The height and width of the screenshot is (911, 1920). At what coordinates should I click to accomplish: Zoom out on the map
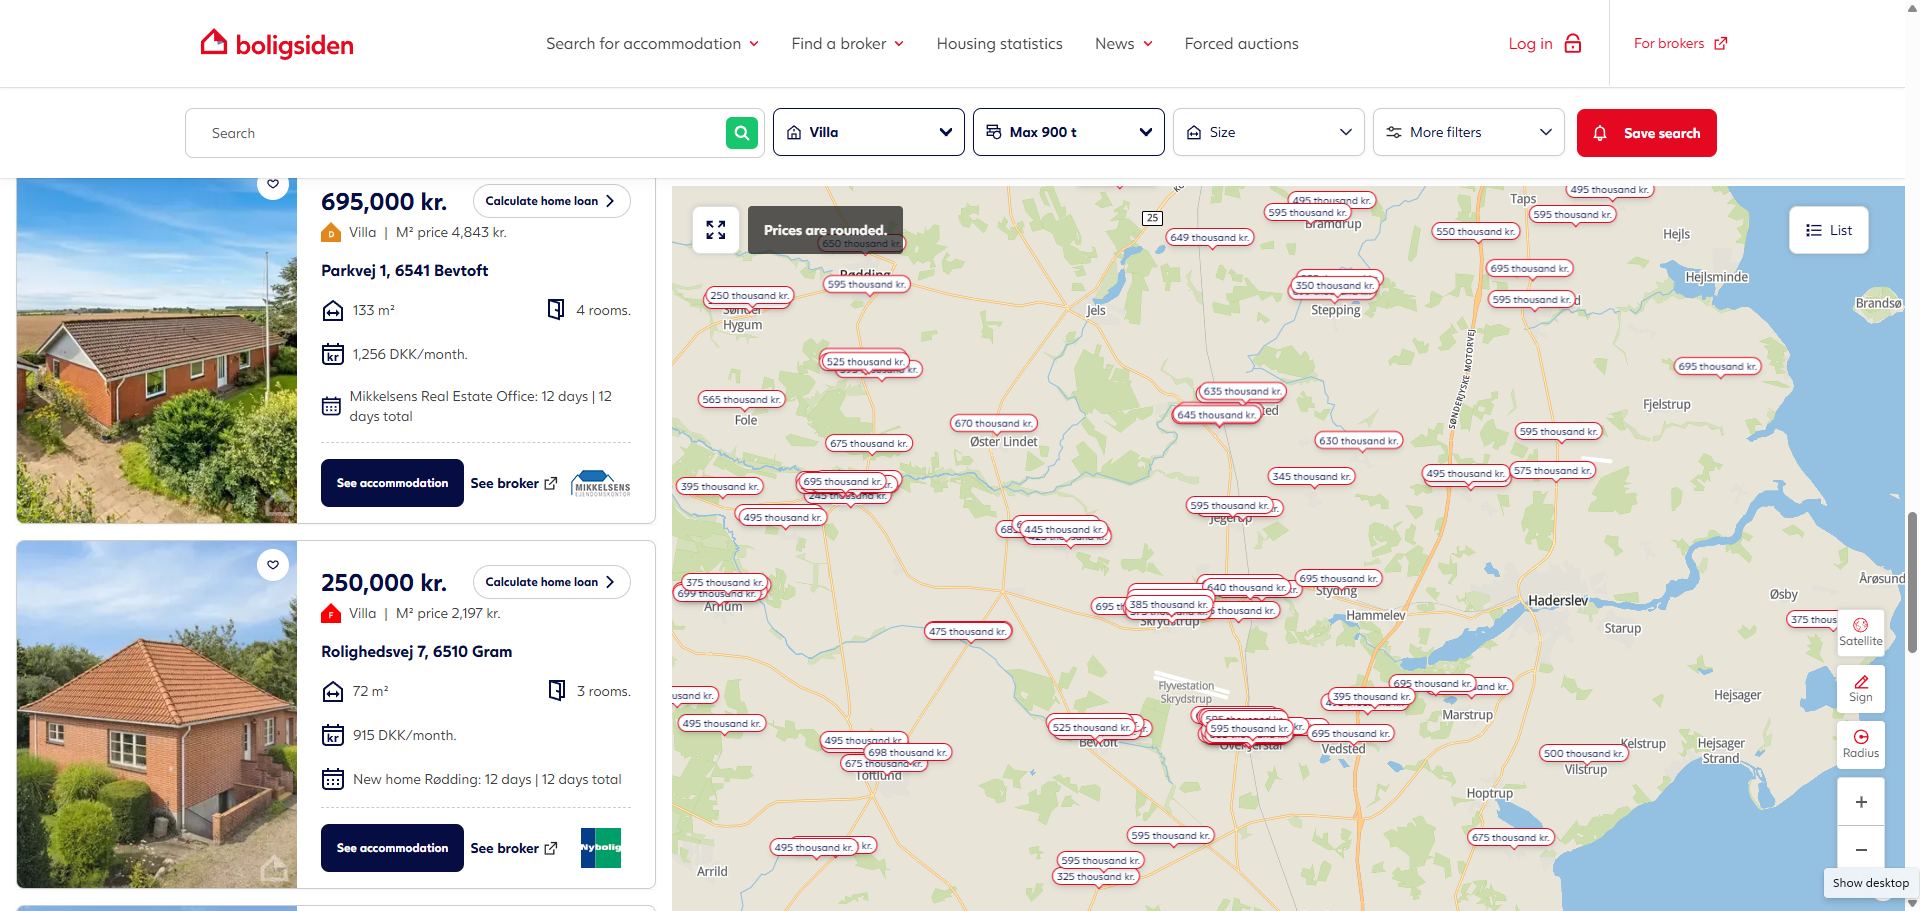(x=1860, y=850)
